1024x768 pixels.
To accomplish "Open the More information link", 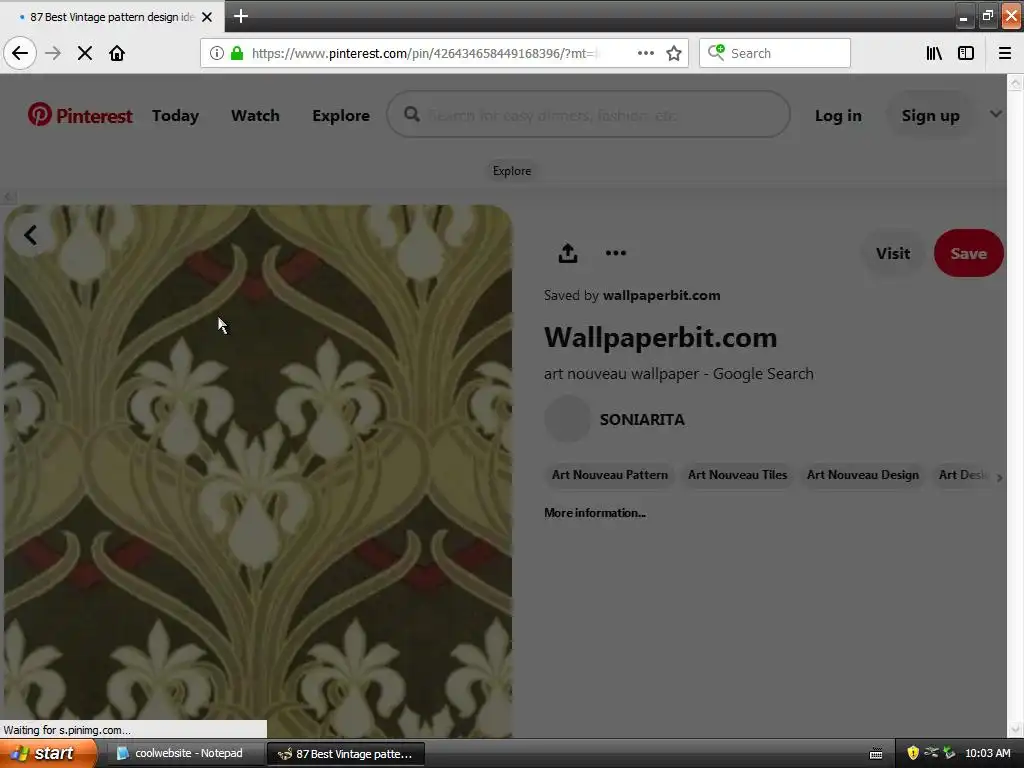I will point(594,513).
